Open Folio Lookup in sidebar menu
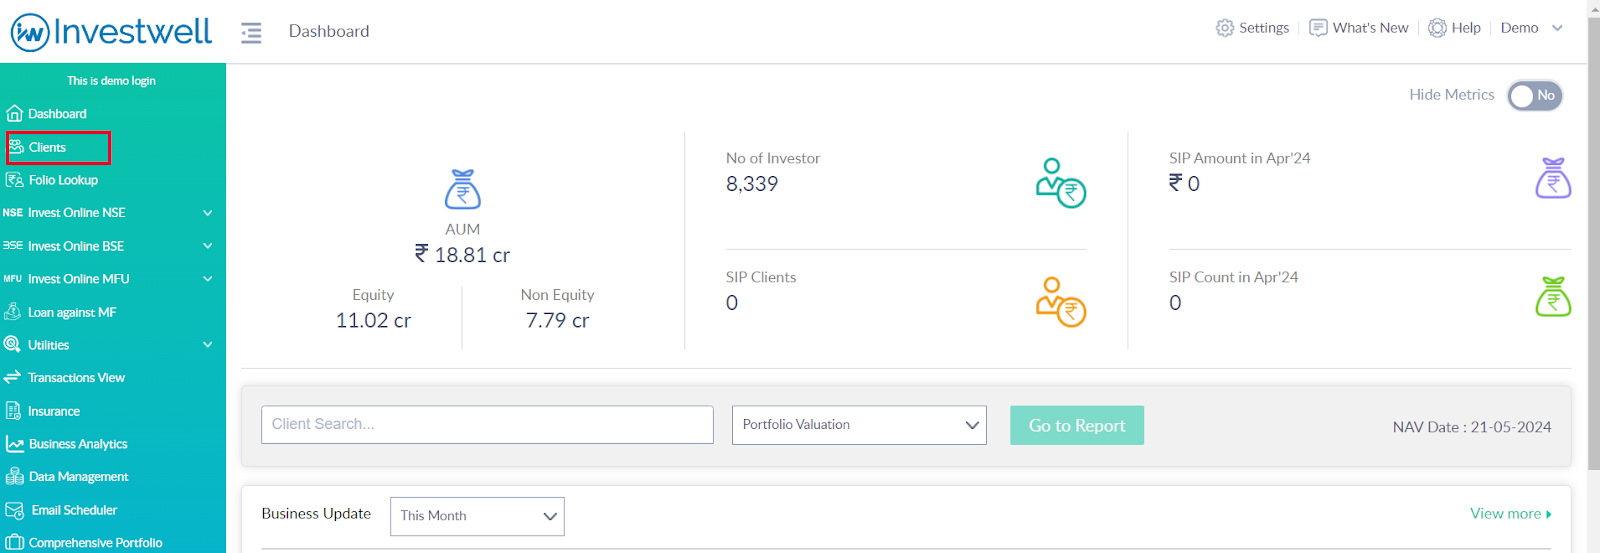 pos(63,180)
